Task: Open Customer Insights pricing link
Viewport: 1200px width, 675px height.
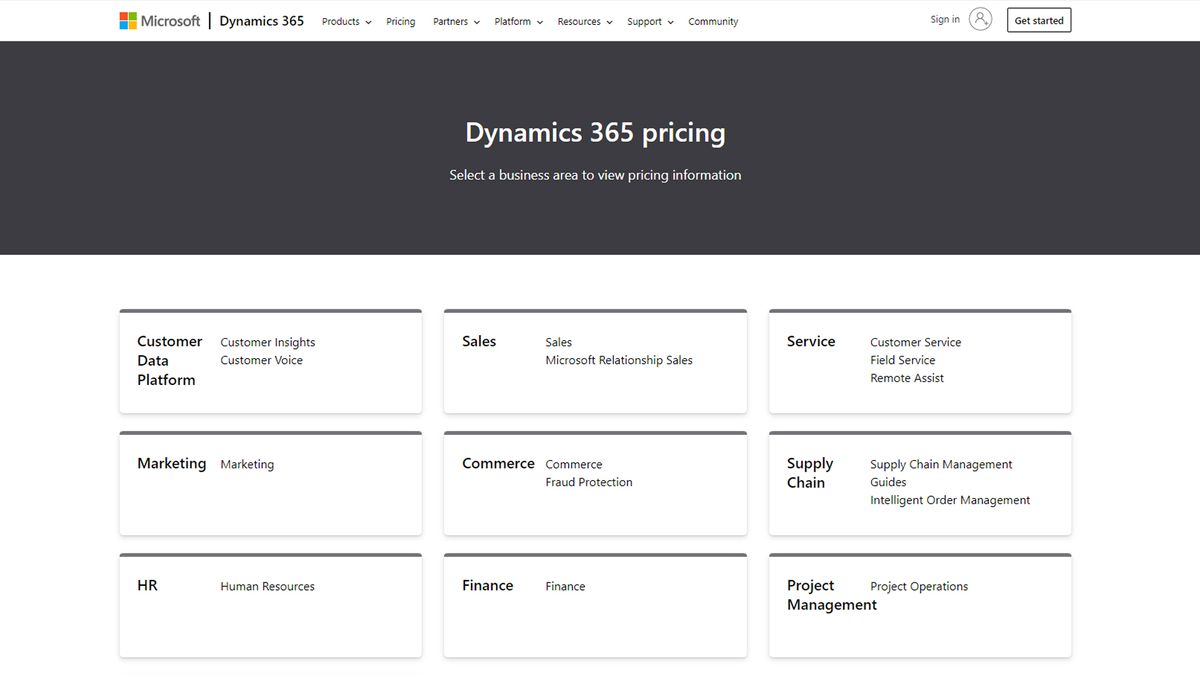Action: [268, 342]
